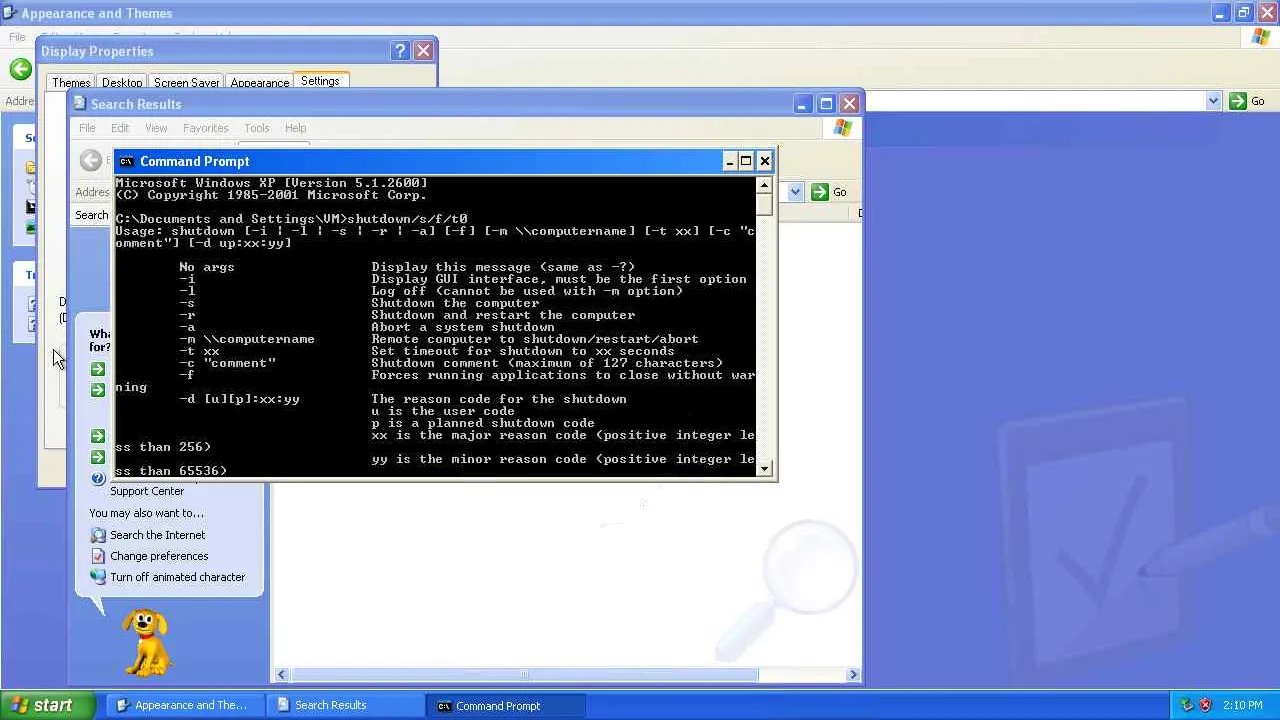This screenshot has width=1280, height=720.
Task: Click the Change preferences link
Action: (x=159, y=556)
